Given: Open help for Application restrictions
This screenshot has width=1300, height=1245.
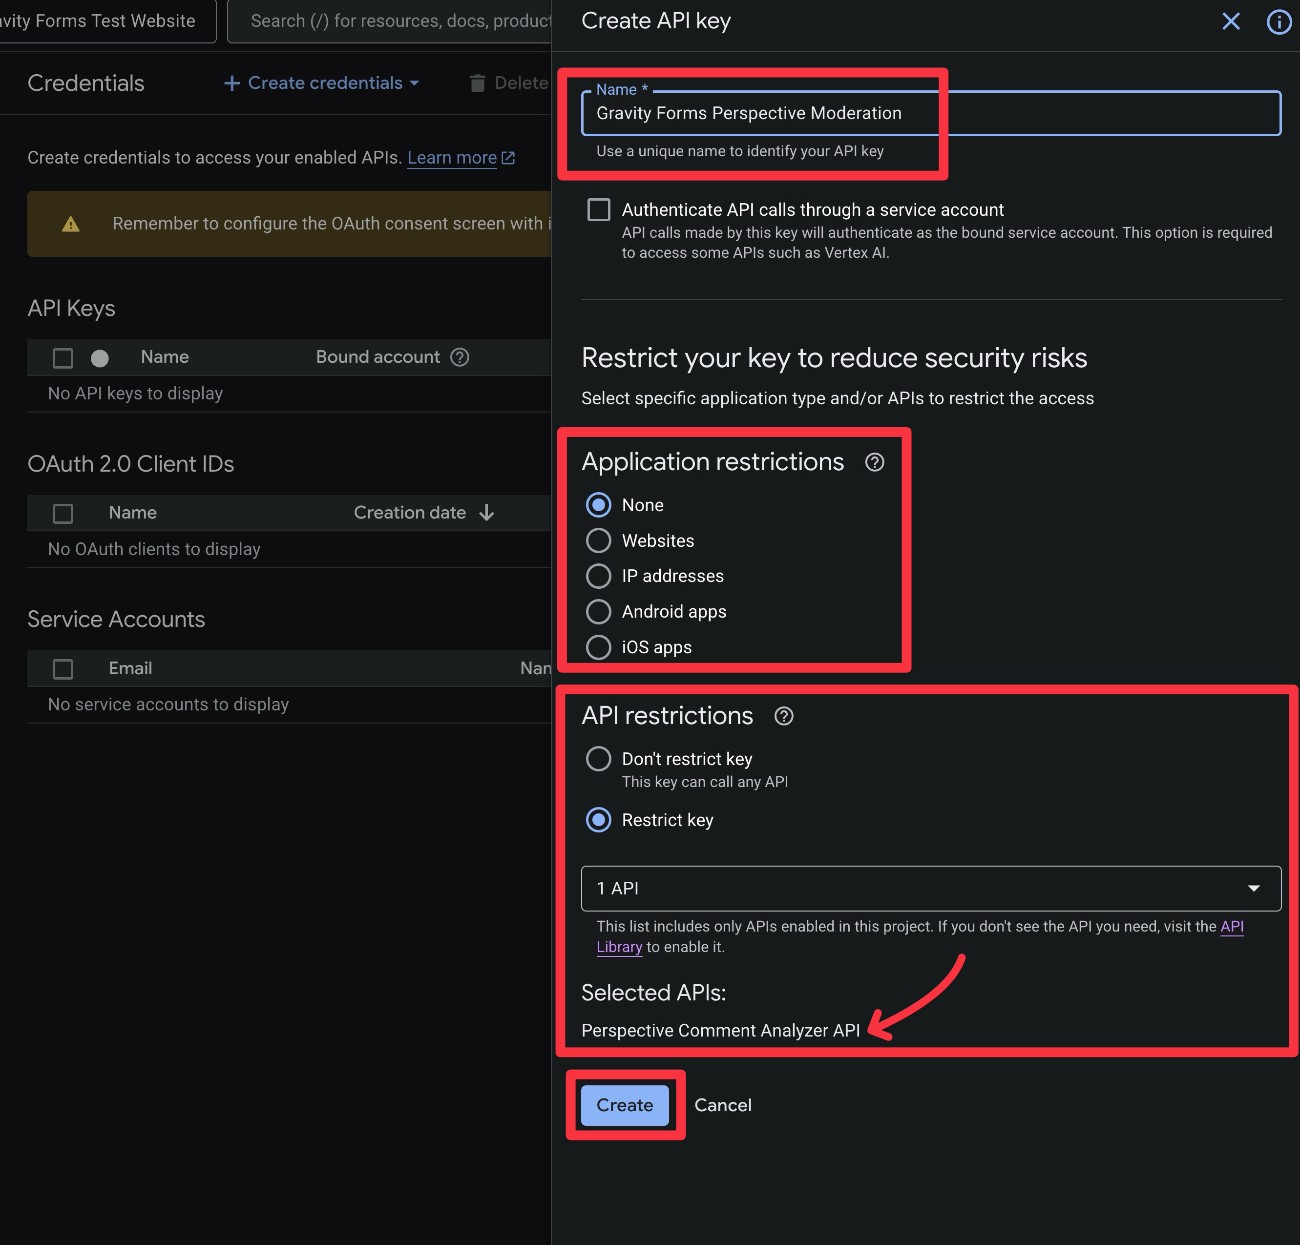Looking at the screenshot, I should [x=874, y=462].
